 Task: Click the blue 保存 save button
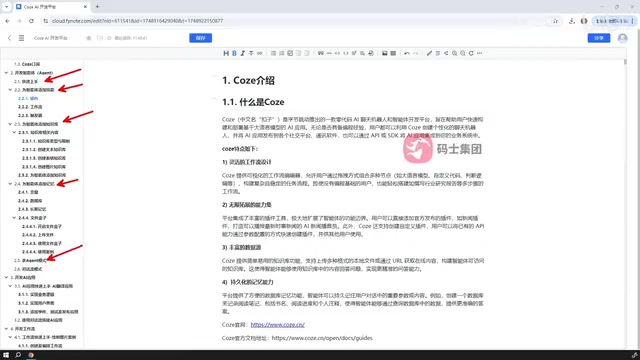pos(200,38)
